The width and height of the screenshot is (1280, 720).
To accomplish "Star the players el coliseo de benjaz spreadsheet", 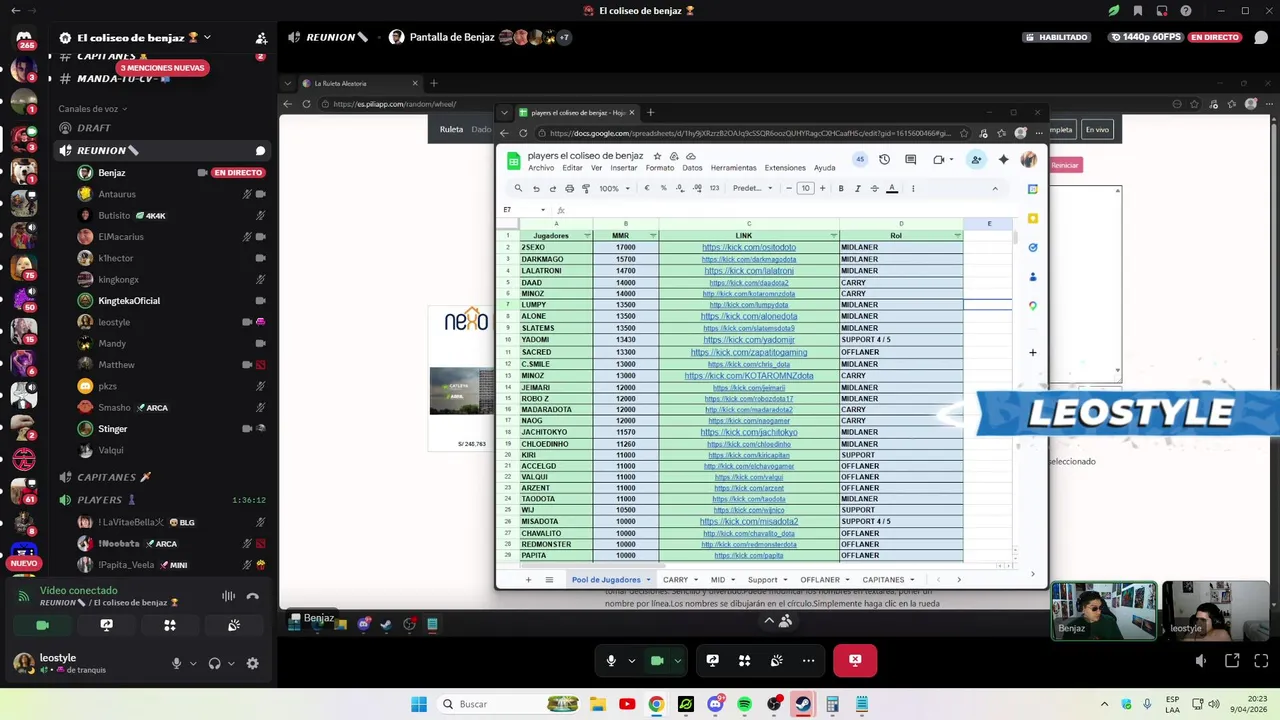I will pyautogui.click(x=657, y=156).
